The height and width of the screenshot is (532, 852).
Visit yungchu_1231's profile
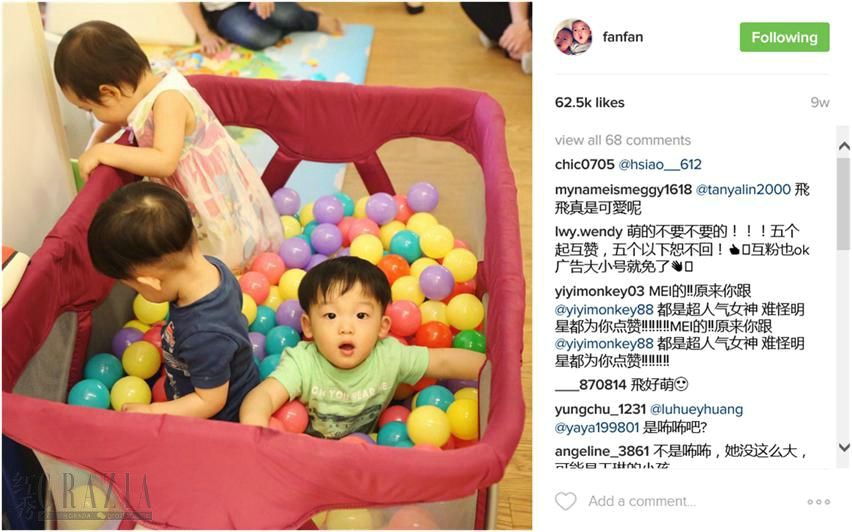point(600,409)
